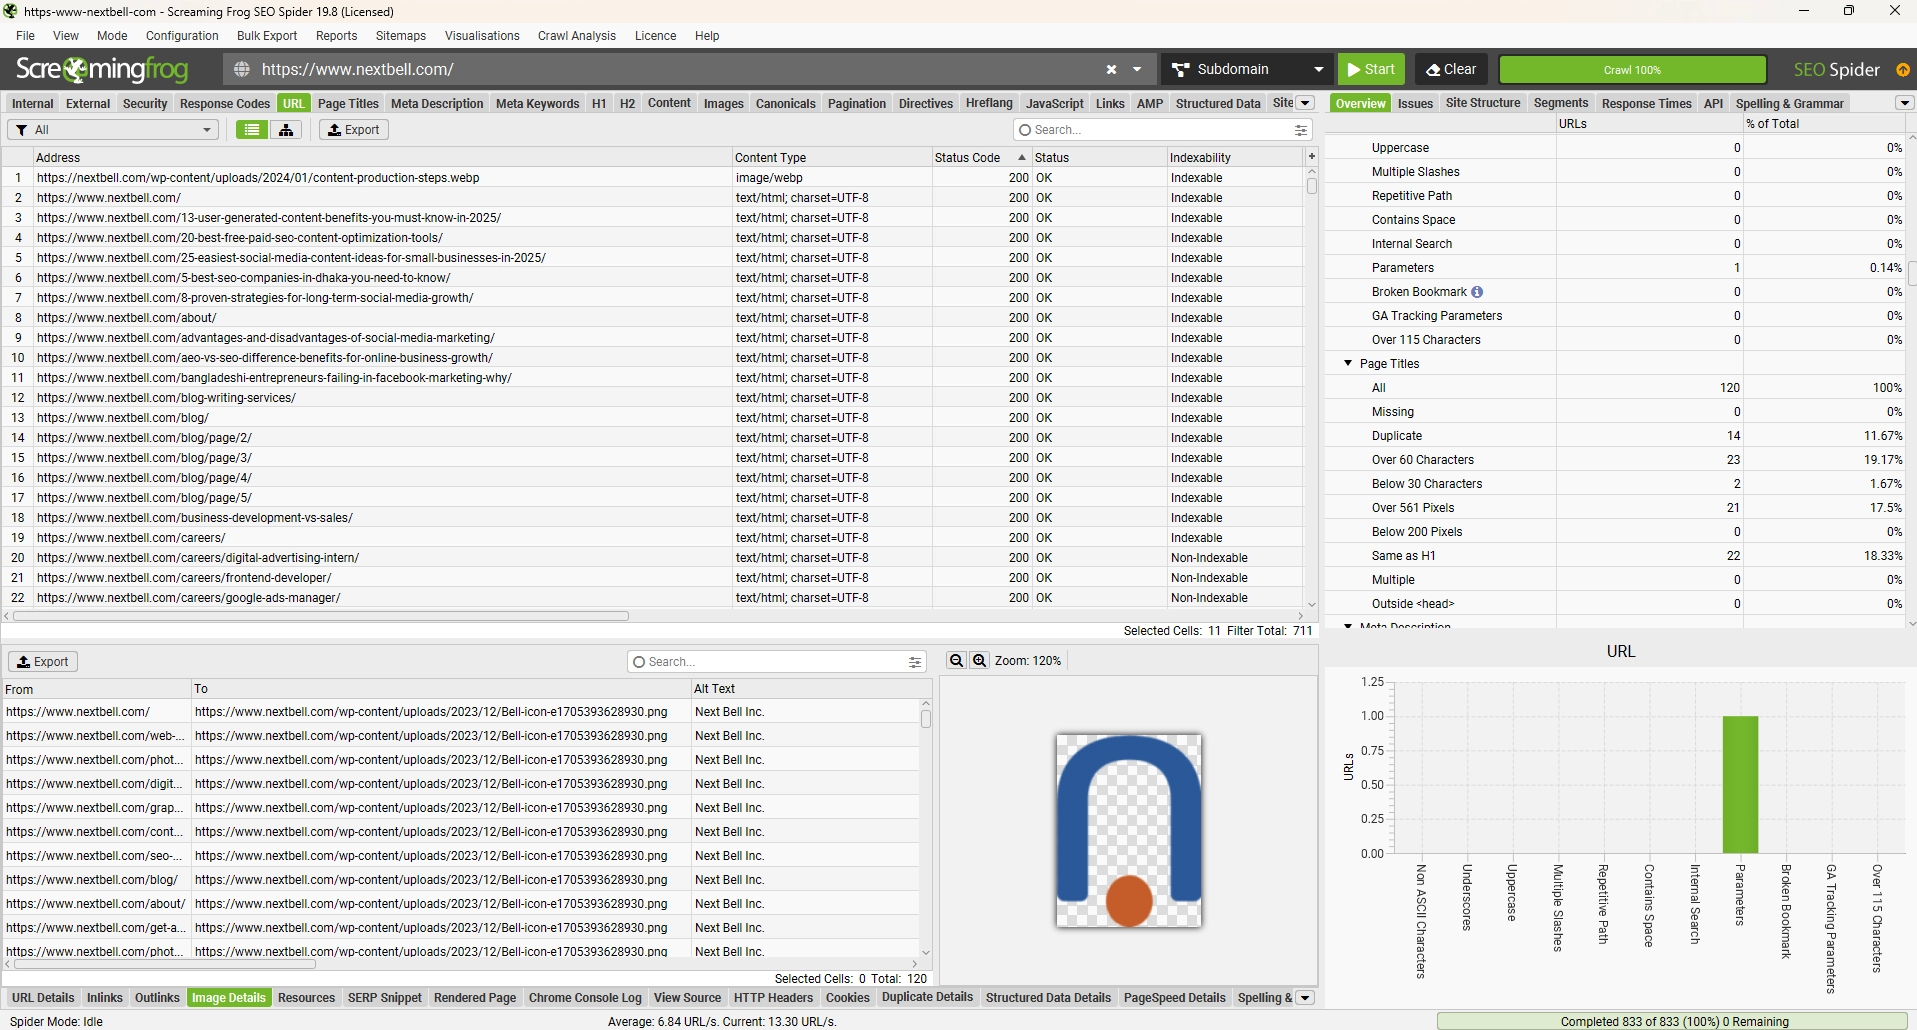
Task: Switch to list view icon
Action: [x=252, y=130]
